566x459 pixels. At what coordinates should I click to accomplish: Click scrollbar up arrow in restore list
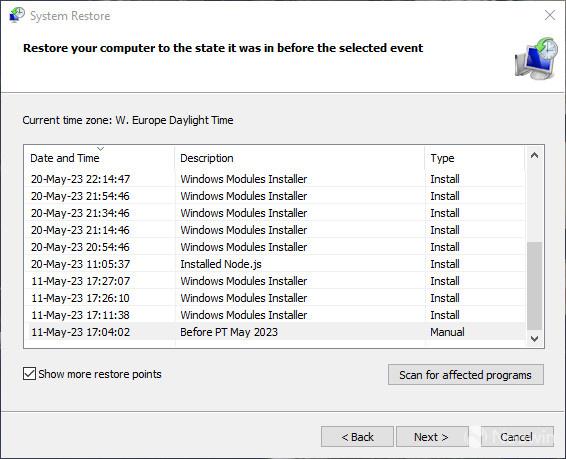[535, 156]
